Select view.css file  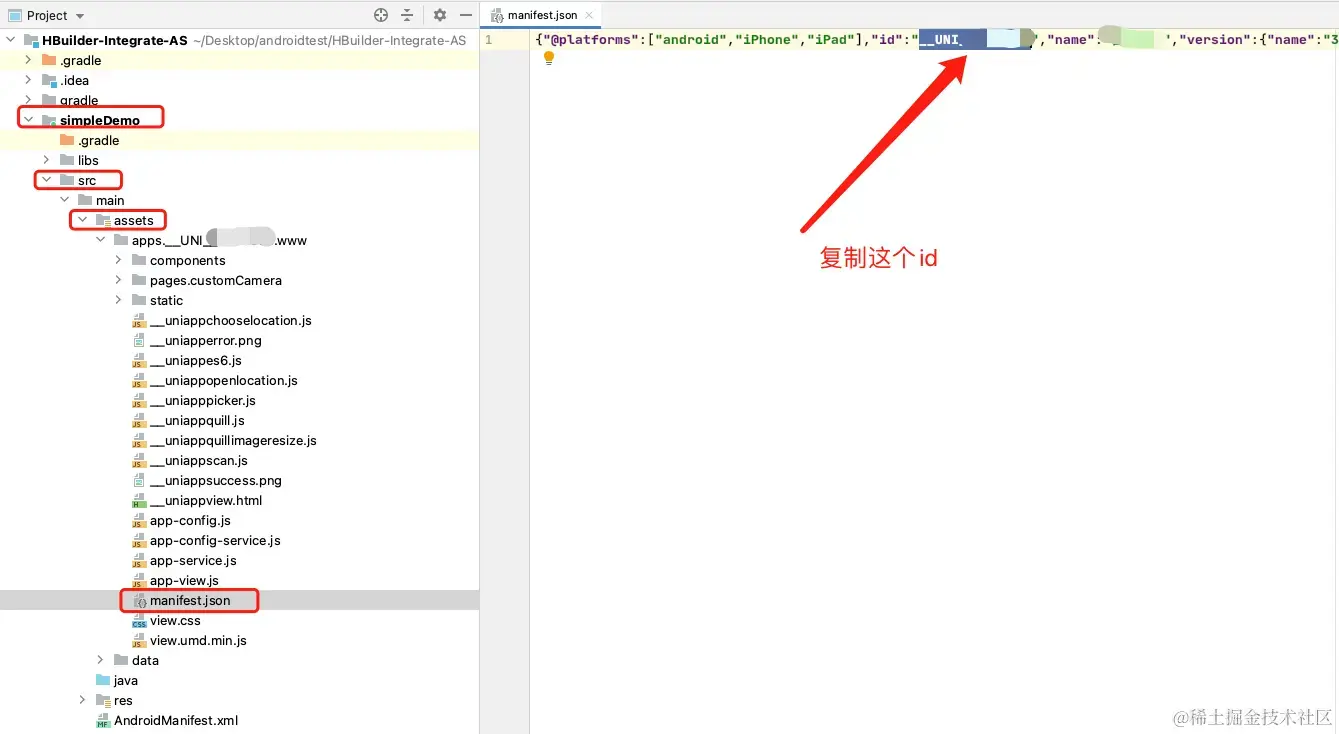tap(175, 620)
